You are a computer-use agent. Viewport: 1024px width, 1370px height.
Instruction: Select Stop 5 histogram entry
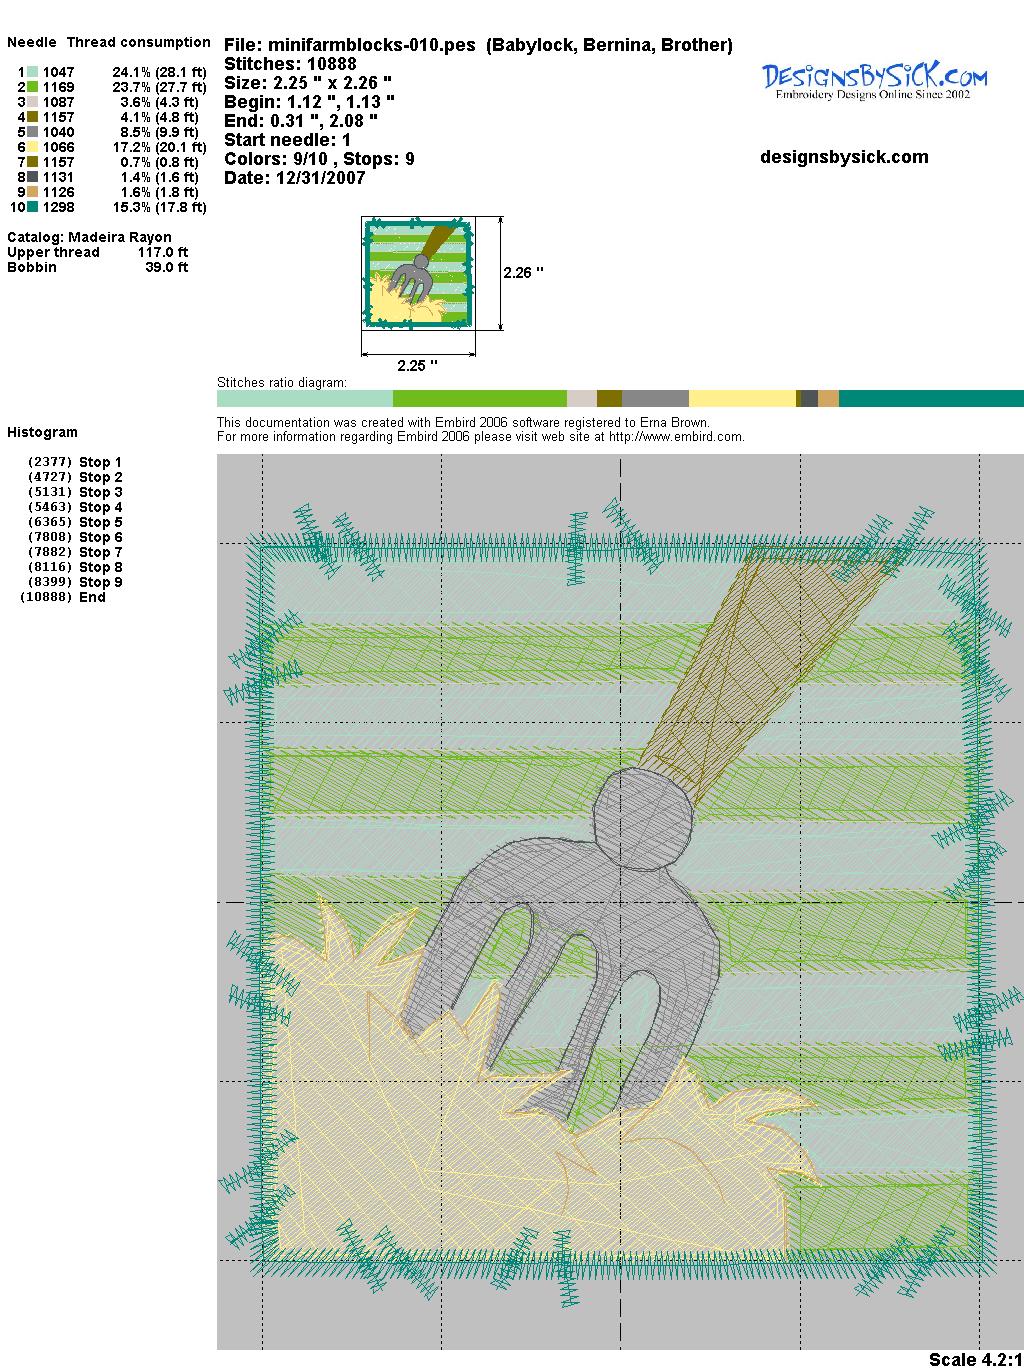point(100,522)
